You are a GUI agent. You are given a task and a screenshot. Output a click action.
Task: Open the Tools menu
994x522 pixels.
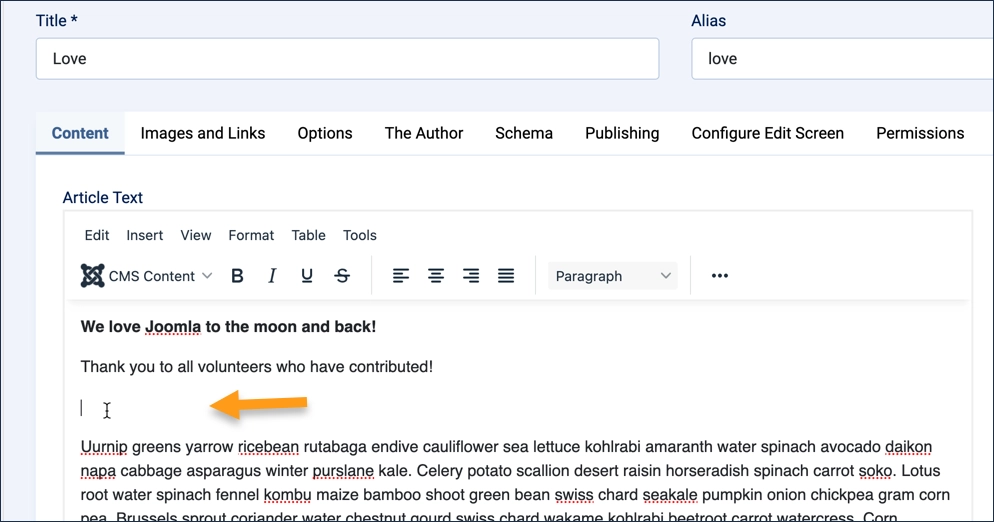click(360, 235)
